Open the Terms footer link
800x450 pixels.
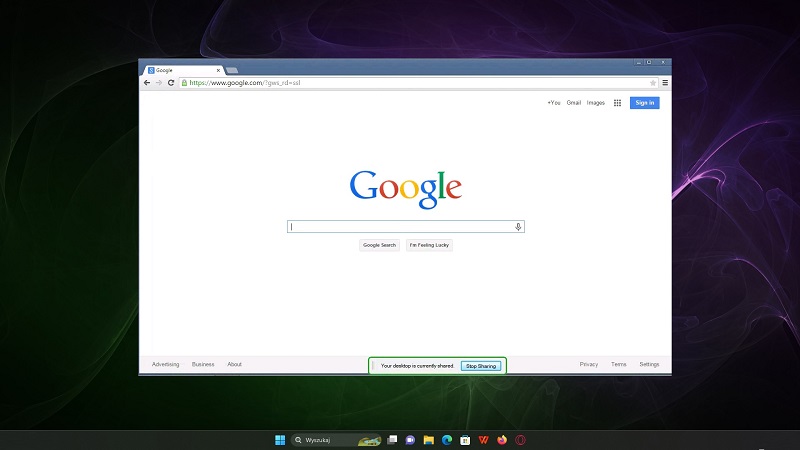[x=619, y=364]
